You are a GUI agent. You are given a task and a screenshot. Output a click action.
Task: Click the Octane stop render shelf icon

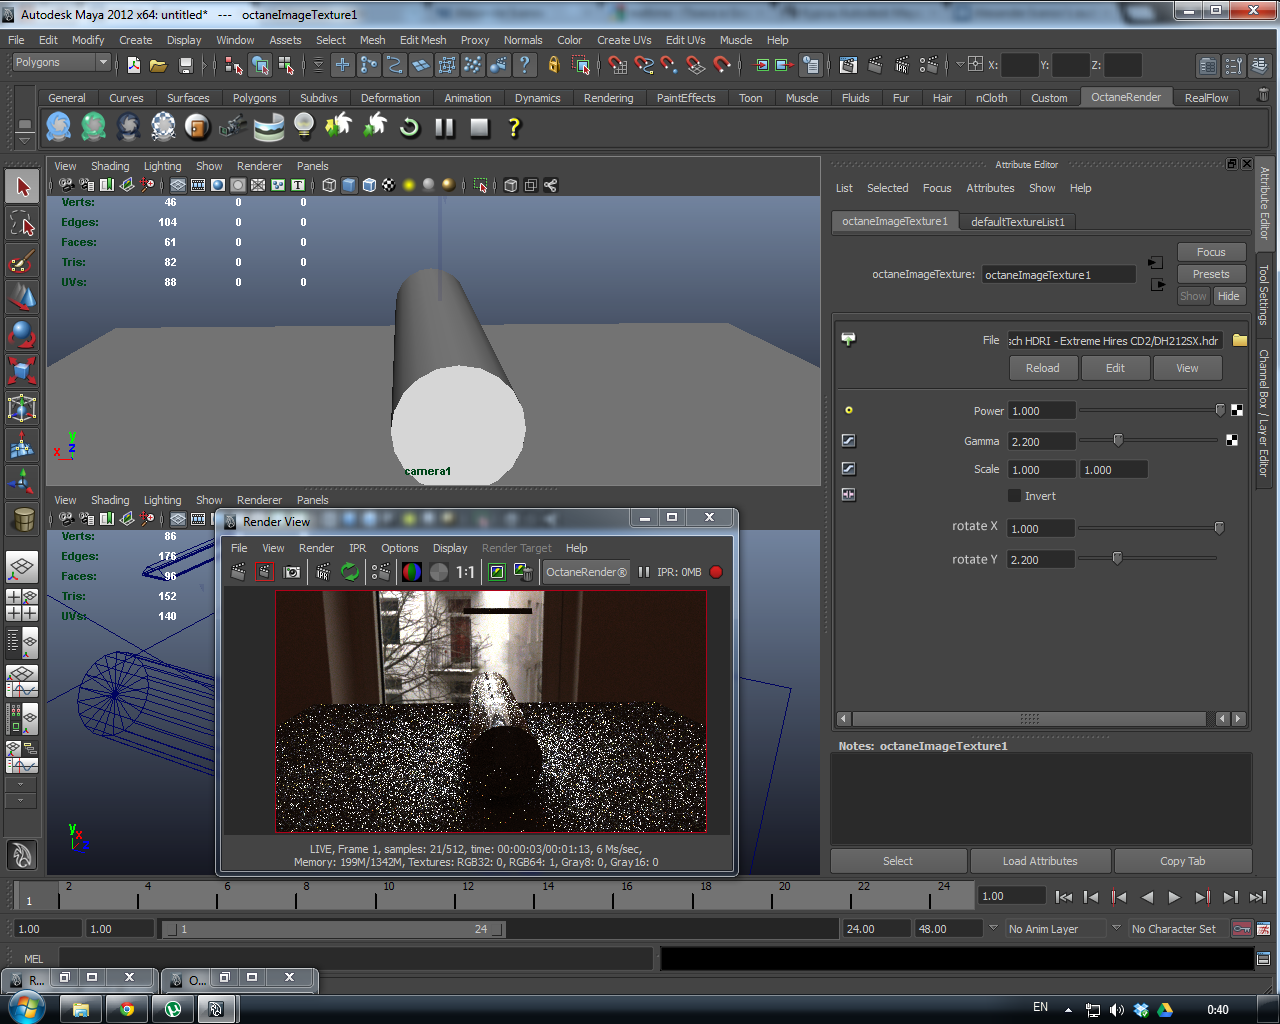pos(480,128)
